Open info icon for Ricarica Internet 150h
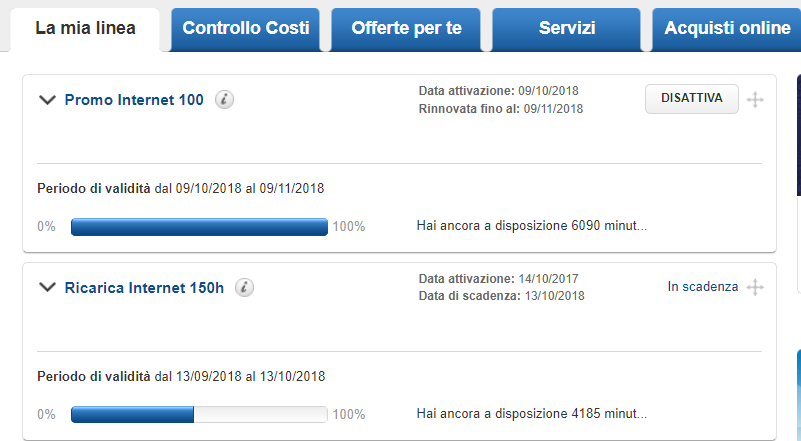 [x=244, y=288]
